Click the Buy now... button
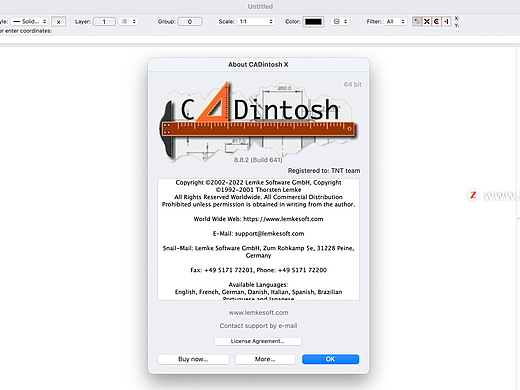520x390 pixels. coord(193,359)
